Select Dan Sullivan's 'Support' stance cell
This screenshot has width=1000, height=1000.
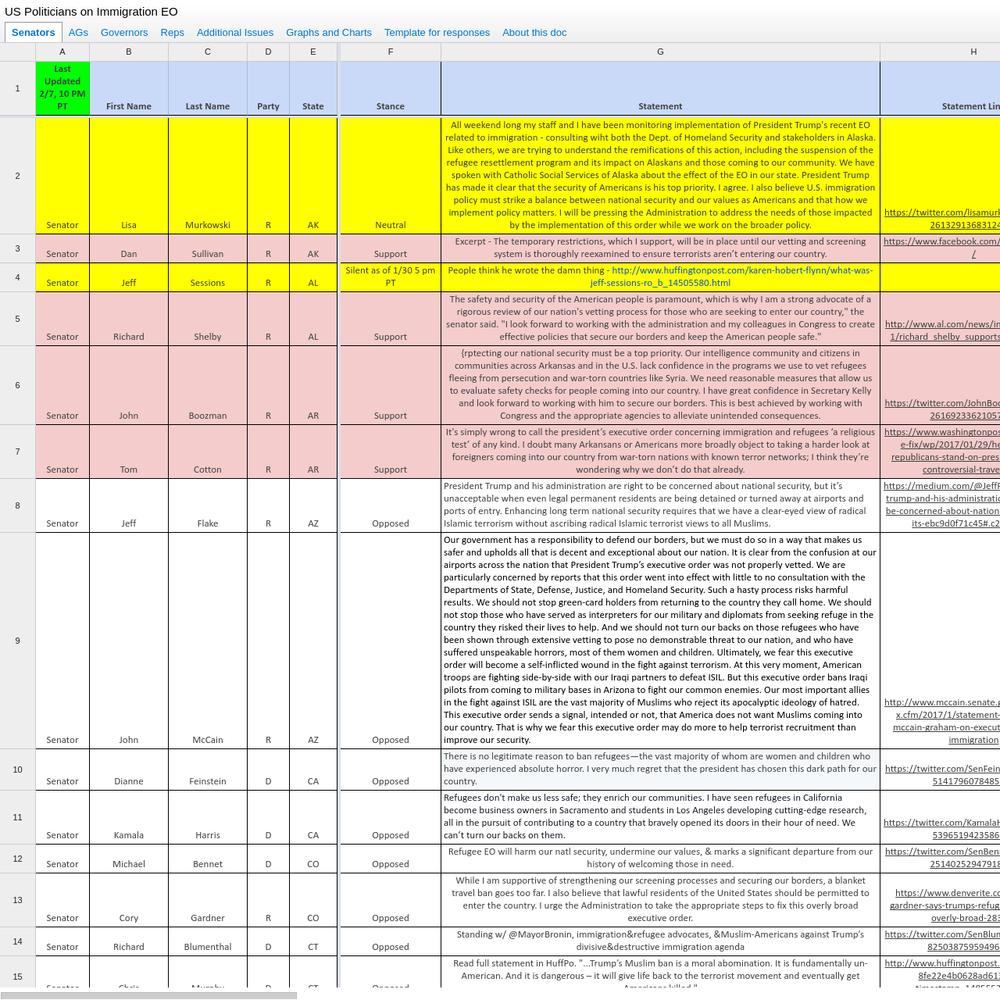point(390,249)
